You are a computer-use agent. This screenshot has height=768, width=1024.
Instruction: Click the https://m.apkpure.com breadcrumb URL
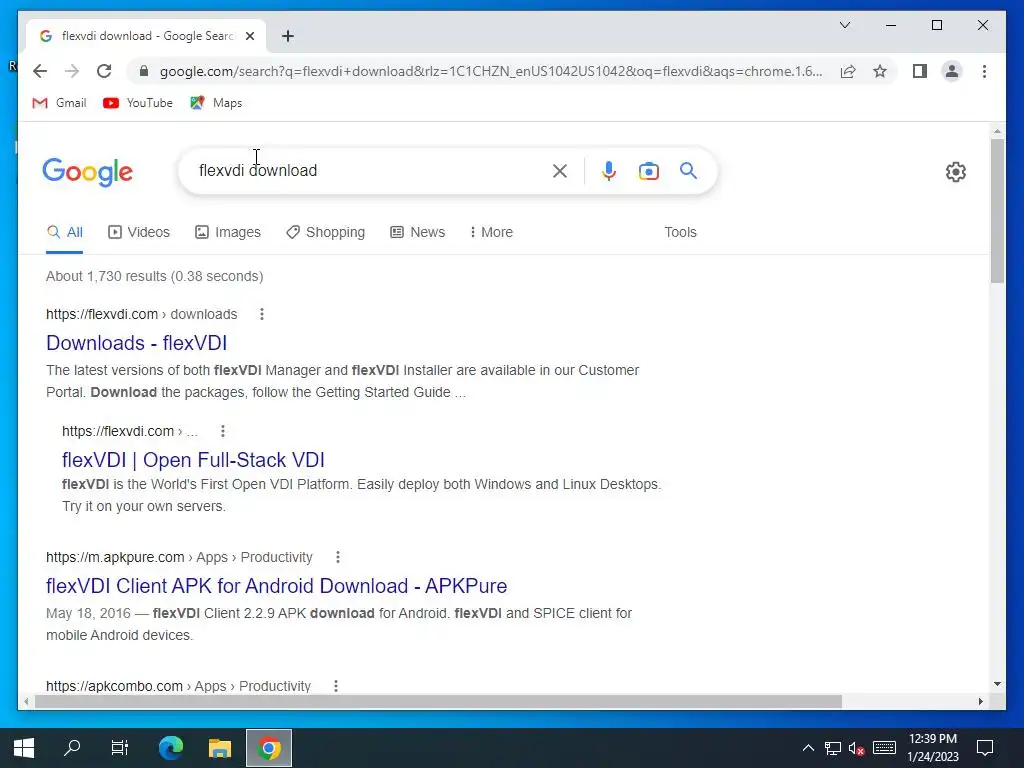click(179, 557)
